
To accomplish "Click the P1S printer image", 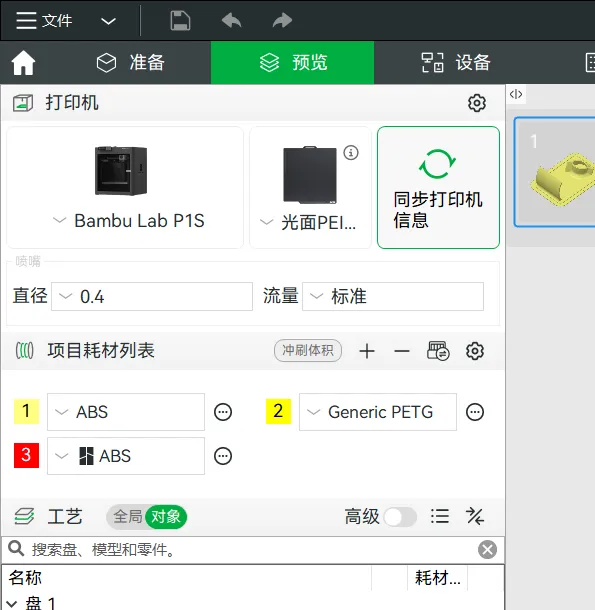I will pos(121,170).
